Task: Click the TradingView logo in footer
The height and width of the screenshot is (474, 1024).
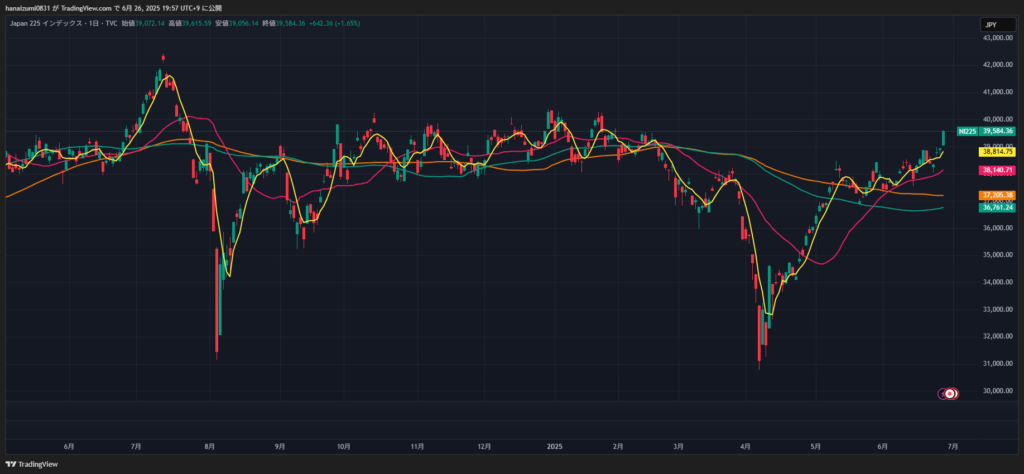Action: [32, 464]
